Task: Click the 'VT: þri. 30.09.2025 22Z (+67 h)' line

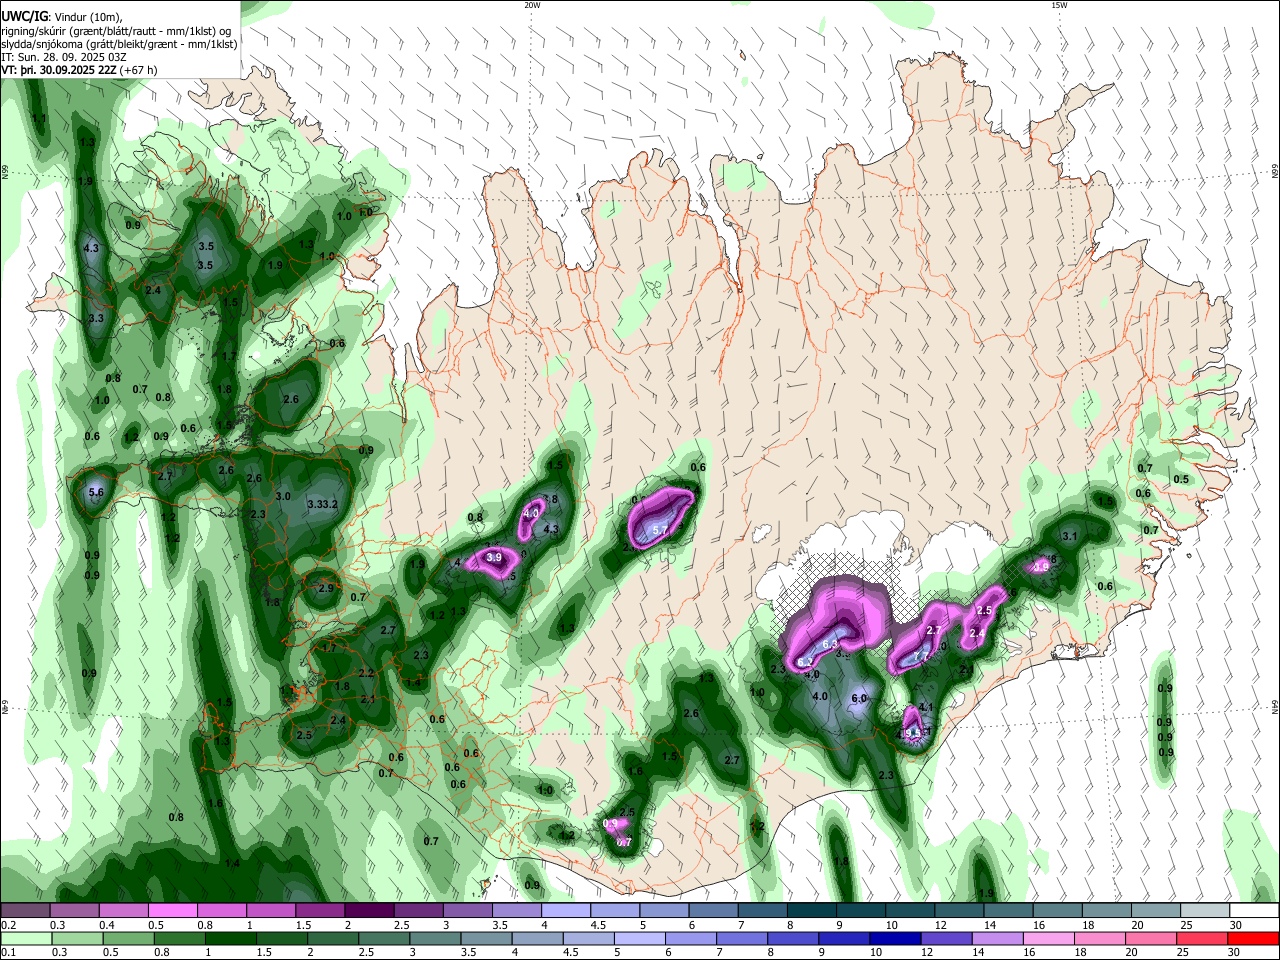Action: pyautogui.click(x=80, y=70)
